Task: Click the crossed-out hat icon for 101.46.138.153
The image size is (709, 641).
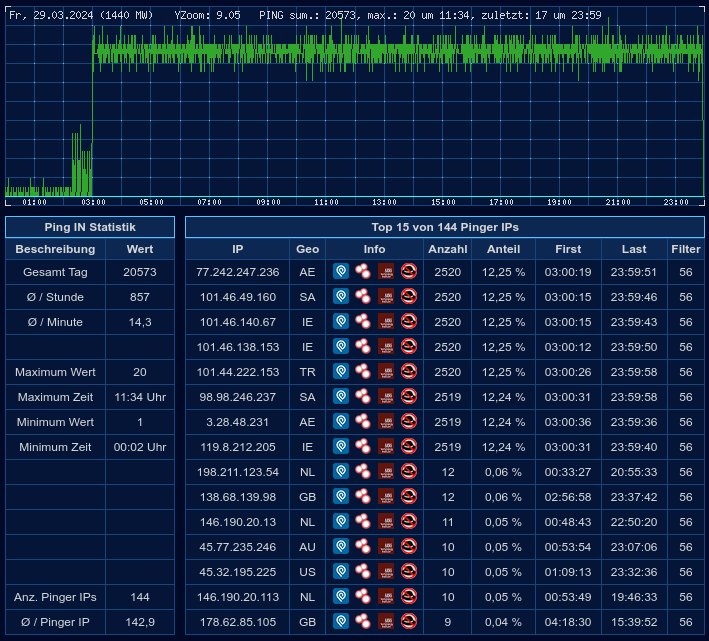Action: (408, 346)
